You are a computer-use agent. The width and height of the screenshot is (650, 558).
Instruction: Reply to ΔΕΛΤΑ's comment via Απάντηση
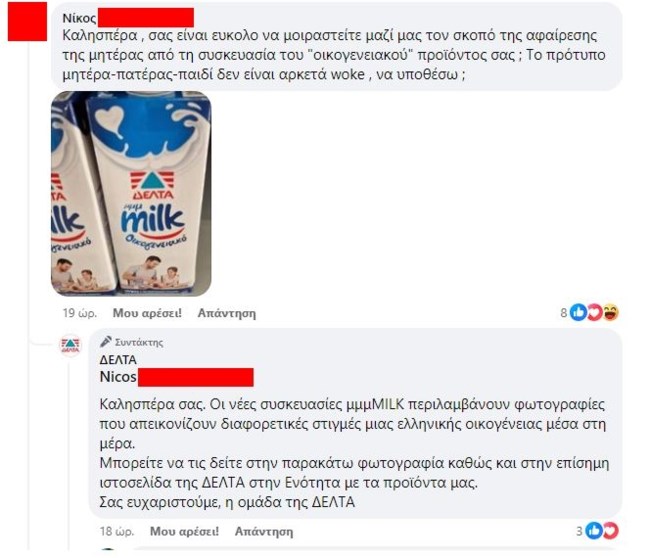tap(264, 531)
